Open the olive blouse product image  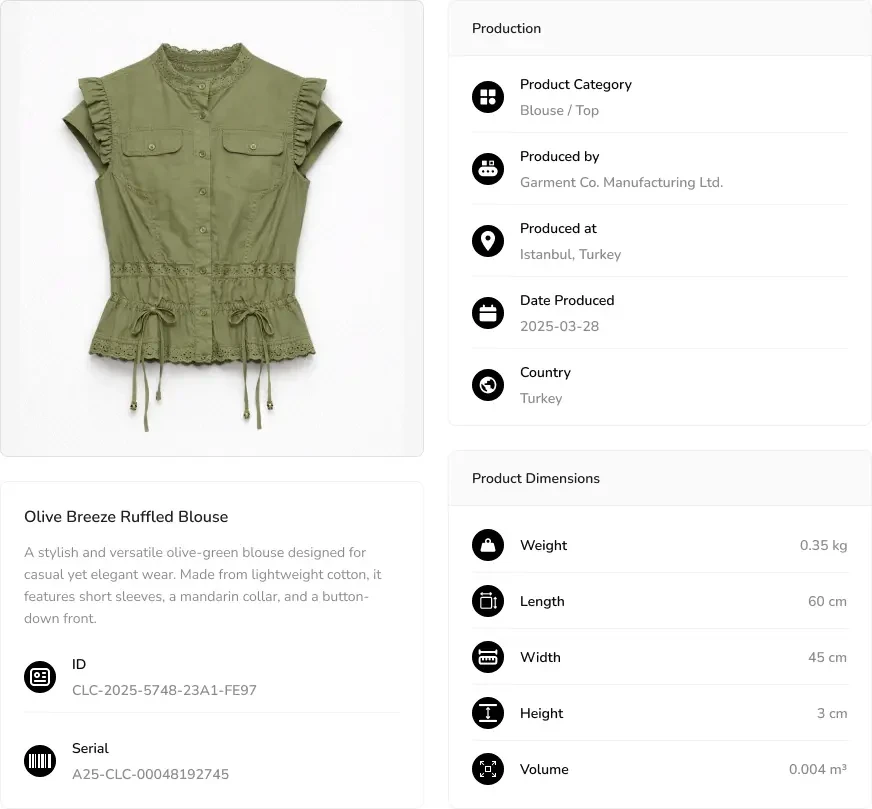pyautogui.click(x=212, y=228)
